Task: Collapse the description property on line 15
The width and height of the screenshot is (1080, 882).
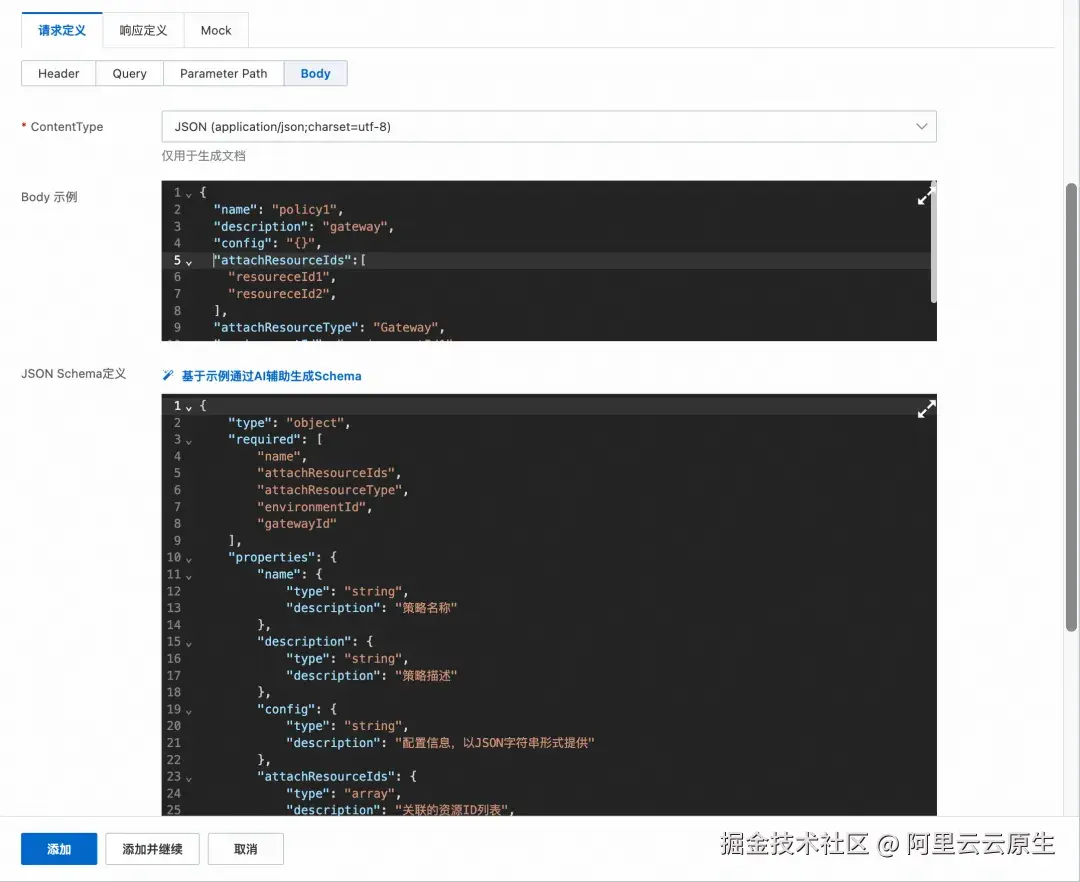Action: (x=188, y=641)
